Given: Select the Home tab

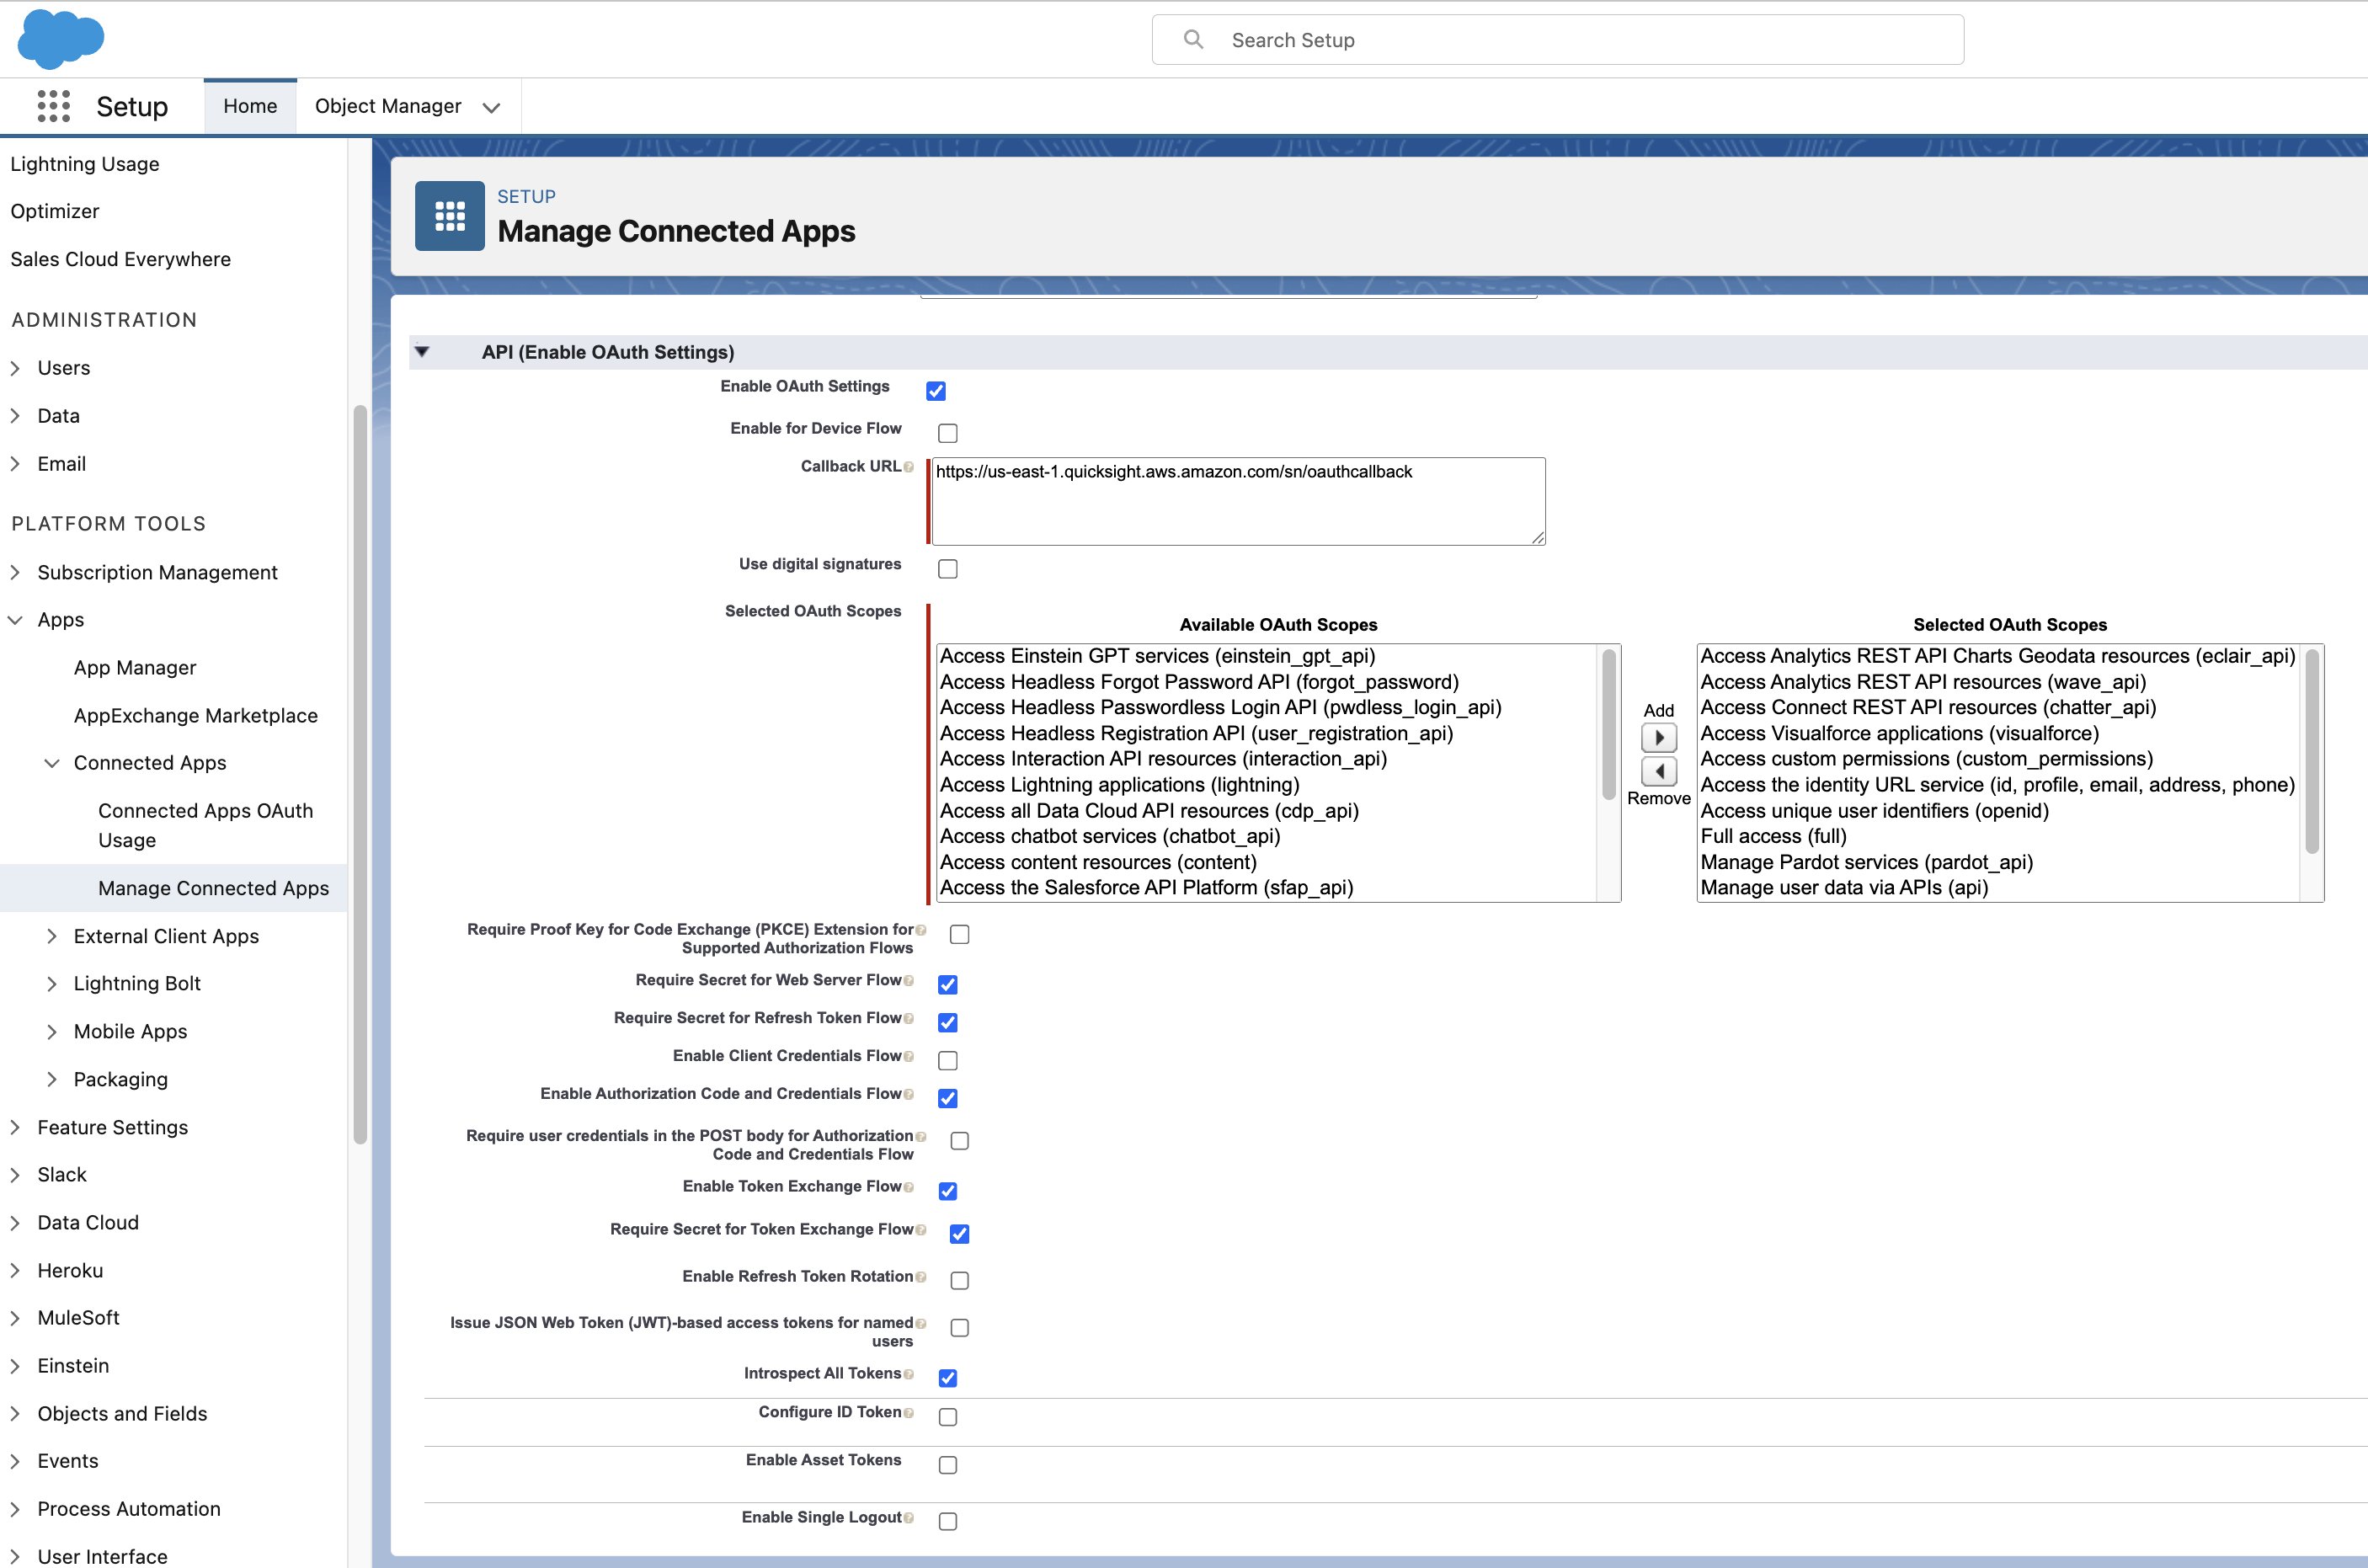Looking at the screenshot, I should coord(249,105).
